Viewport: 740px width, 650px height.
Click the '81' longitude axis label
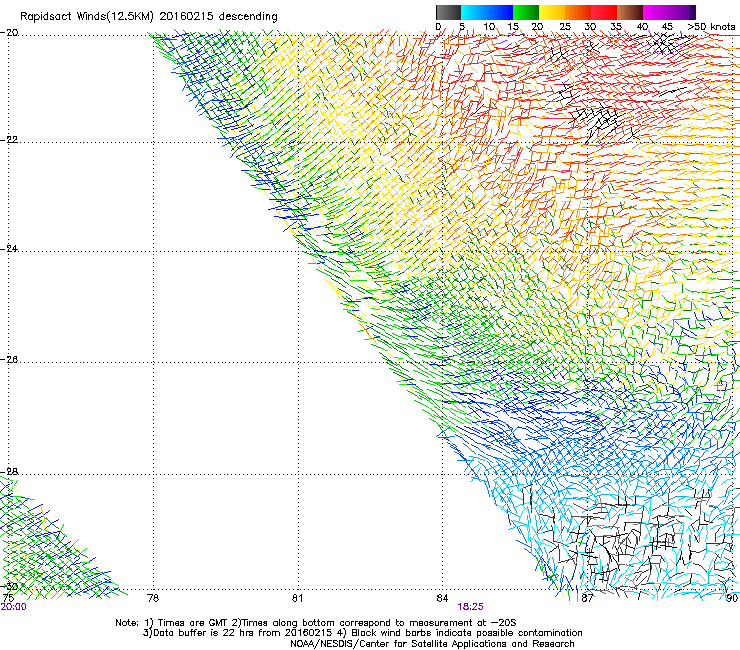pyautogui.click(x=297, y=598)
